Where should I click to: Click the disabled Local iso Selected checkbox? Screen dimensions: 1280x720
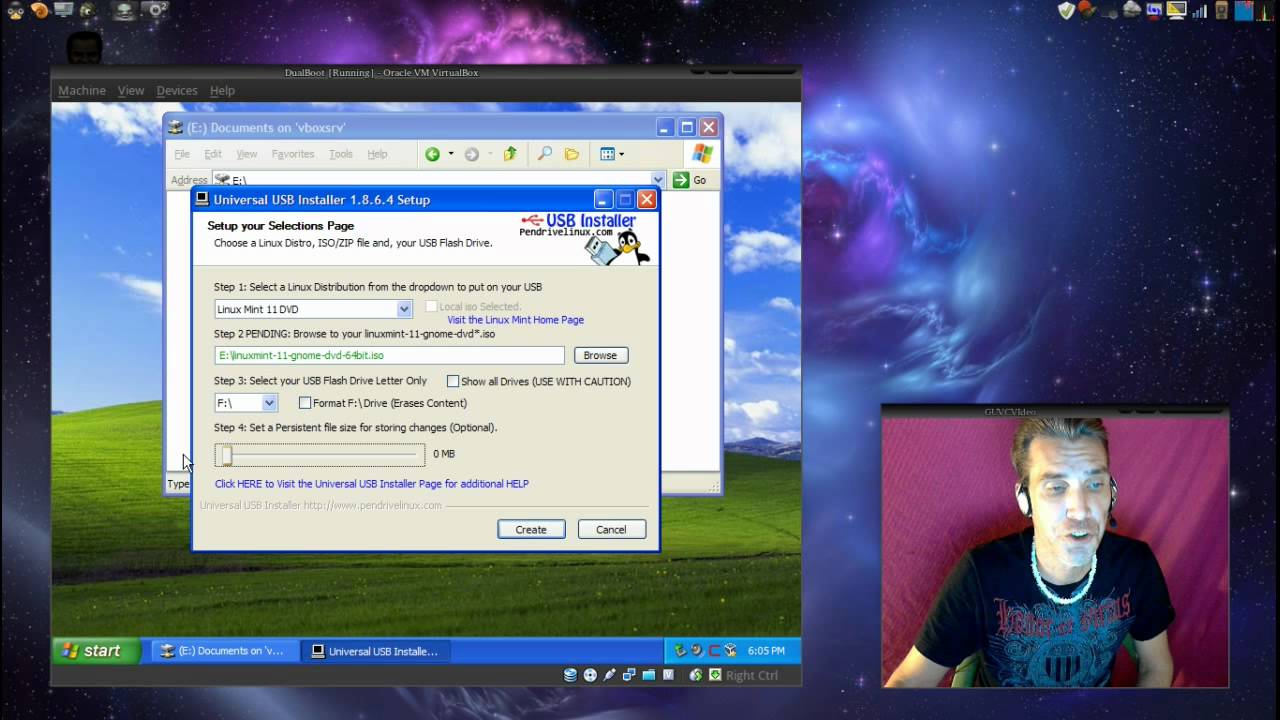click(431, 307)
